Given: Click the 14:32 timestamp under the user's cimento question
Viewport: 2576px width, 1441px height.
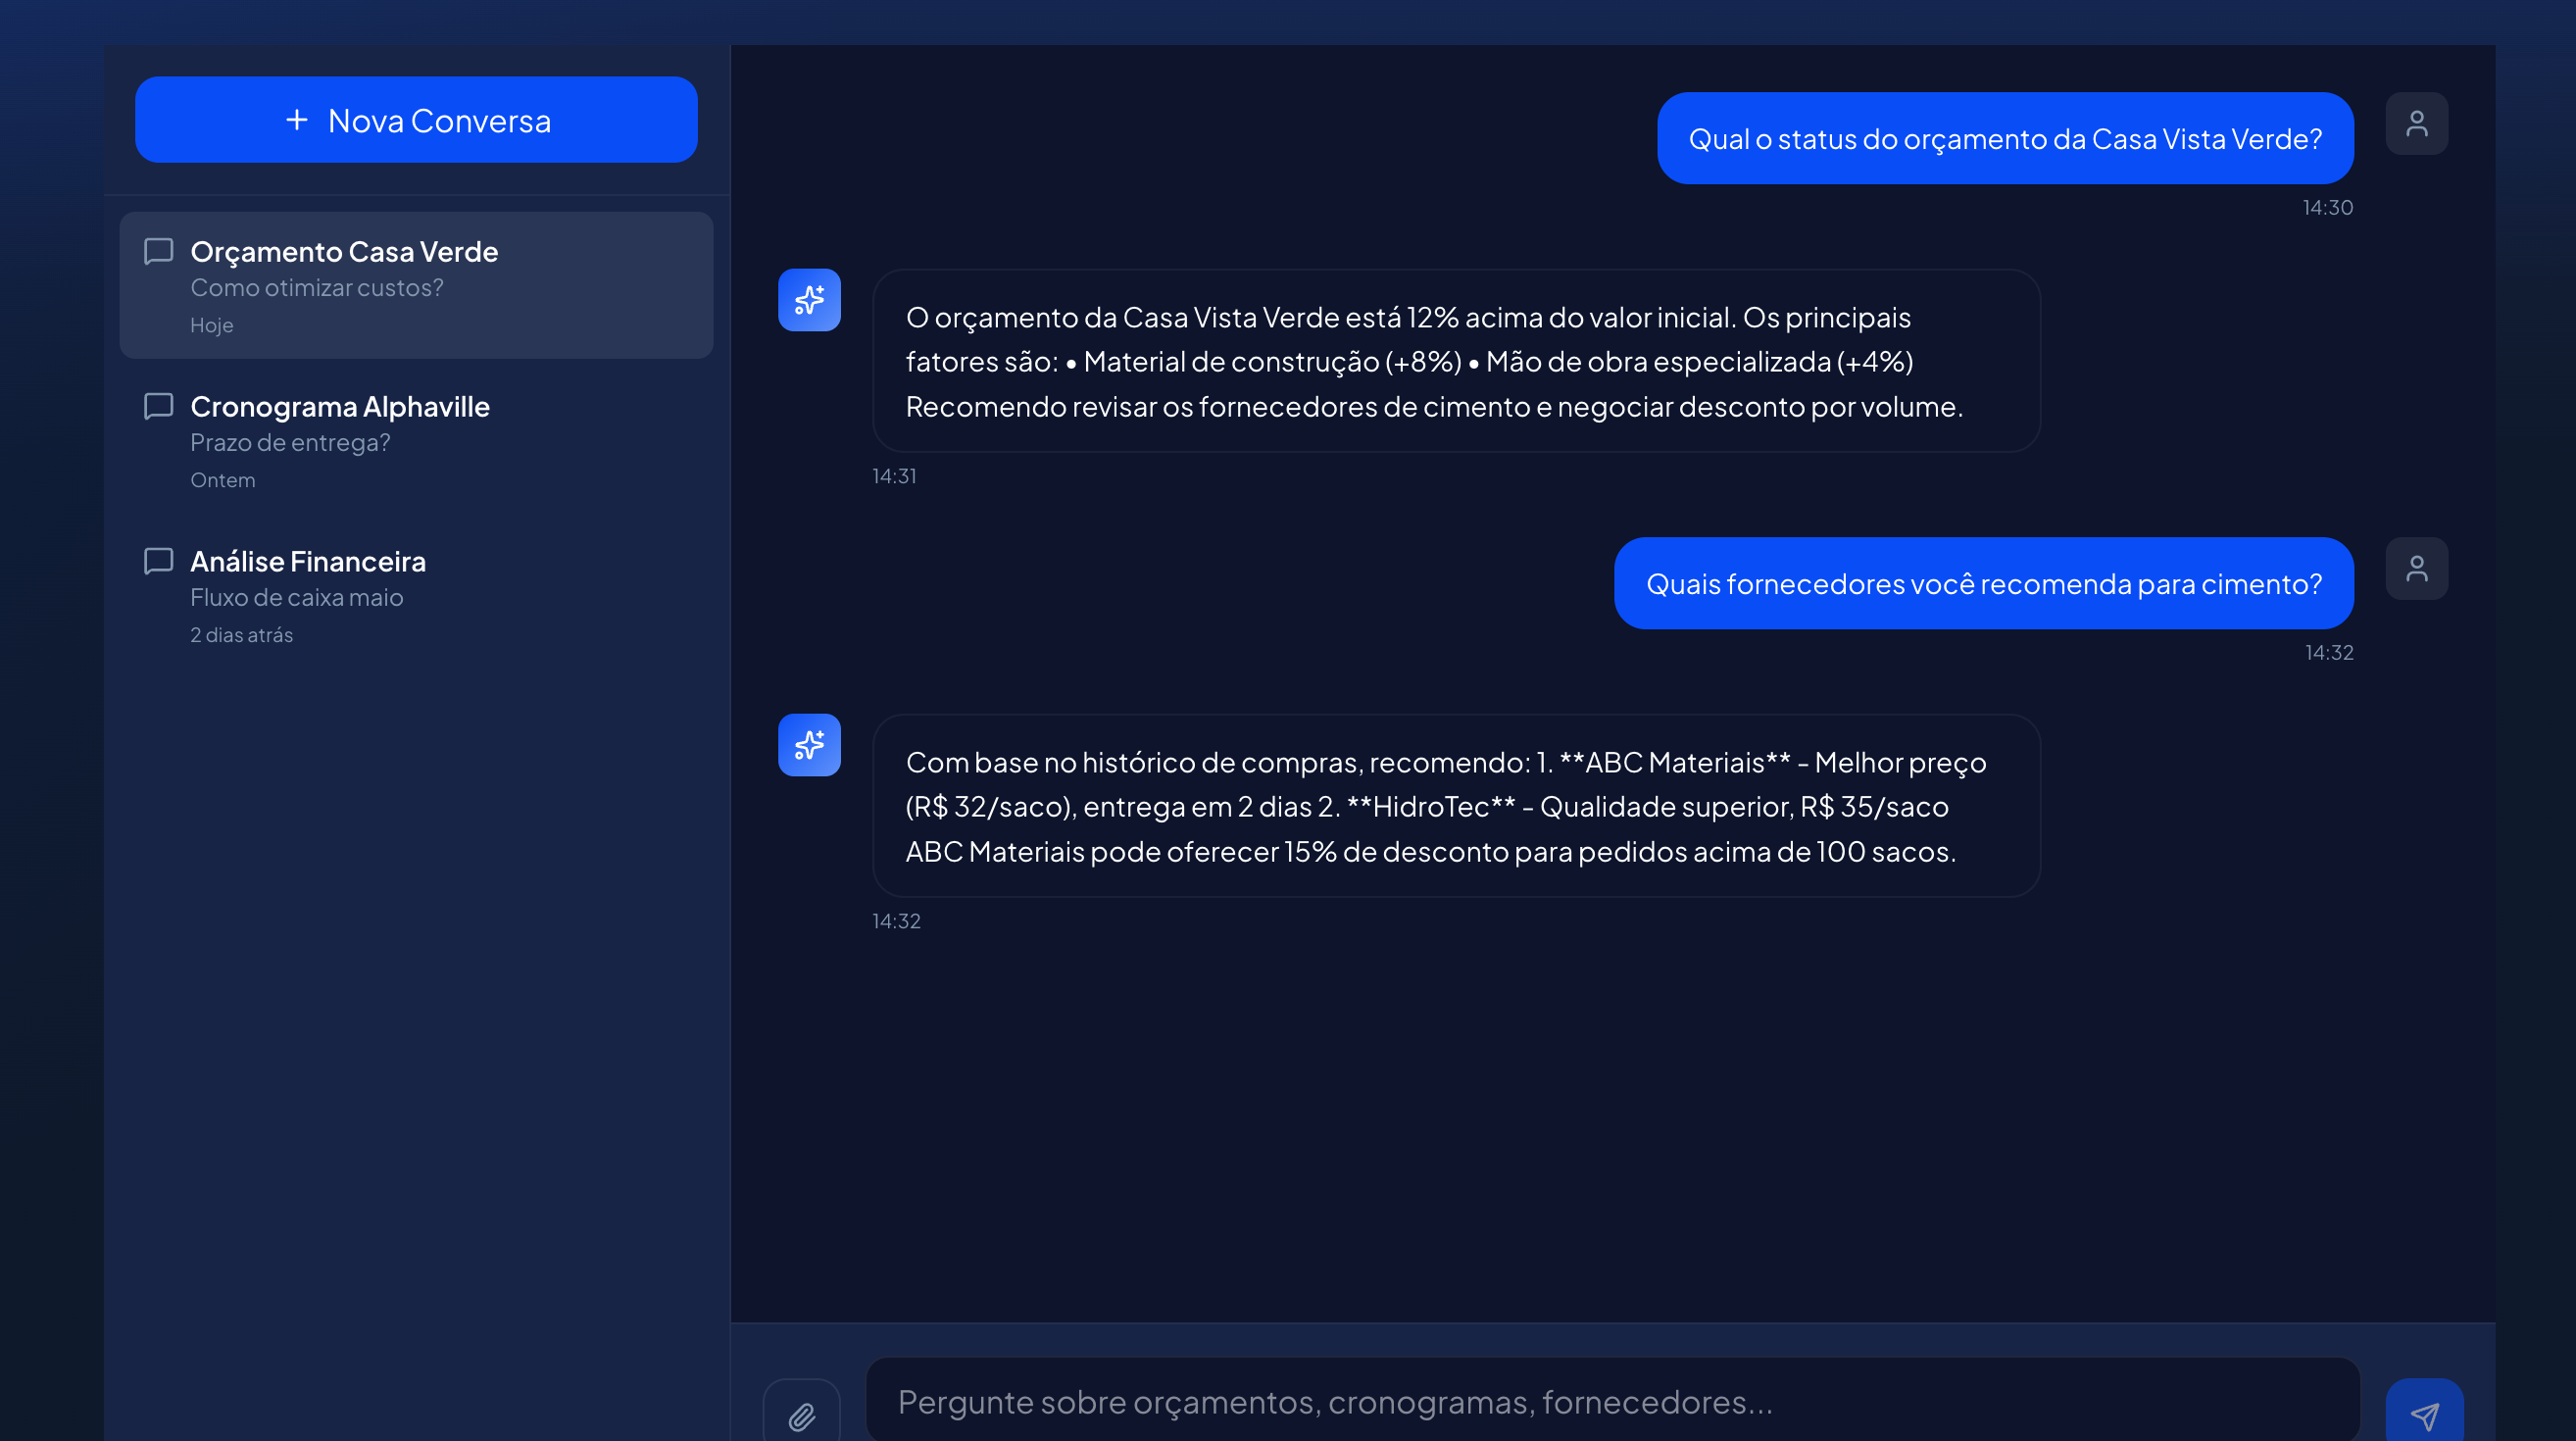Looking at the screenshot, I should 2329,653.
